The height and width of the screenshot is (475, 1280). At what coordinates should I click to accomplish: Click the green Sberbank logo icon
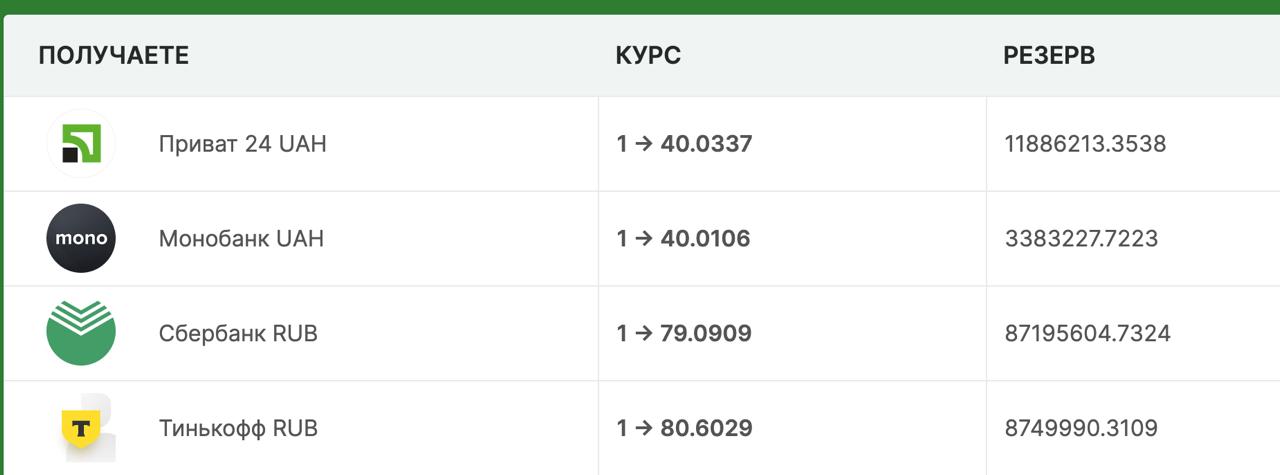[81, 333]
